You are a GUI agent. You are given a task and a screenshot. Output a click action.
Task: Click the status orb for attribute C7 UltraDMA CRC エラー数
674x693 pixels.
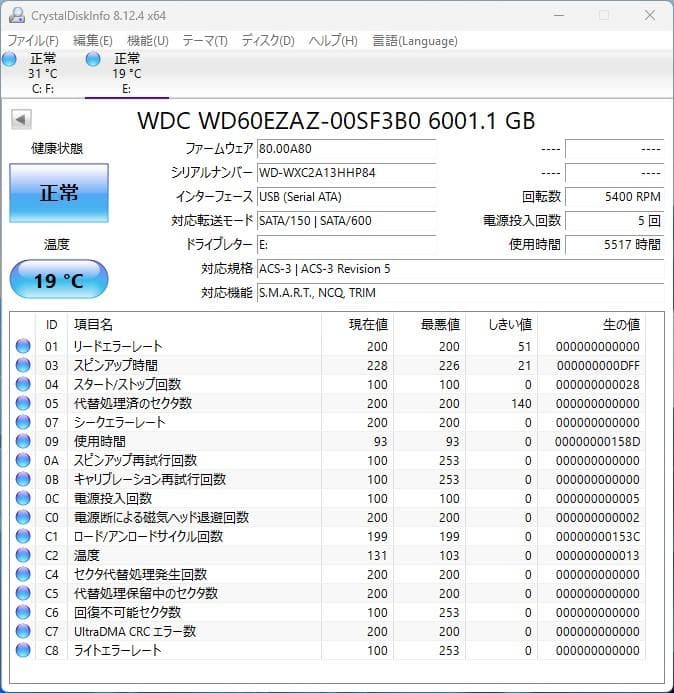pos(23,631)
